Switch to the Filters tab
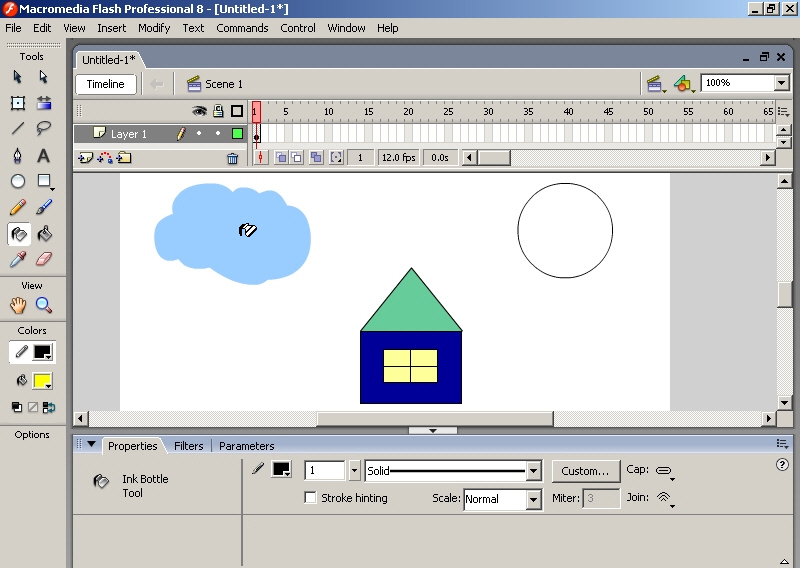The height and width of the screenshot is (568, 801). click(189, 446)
